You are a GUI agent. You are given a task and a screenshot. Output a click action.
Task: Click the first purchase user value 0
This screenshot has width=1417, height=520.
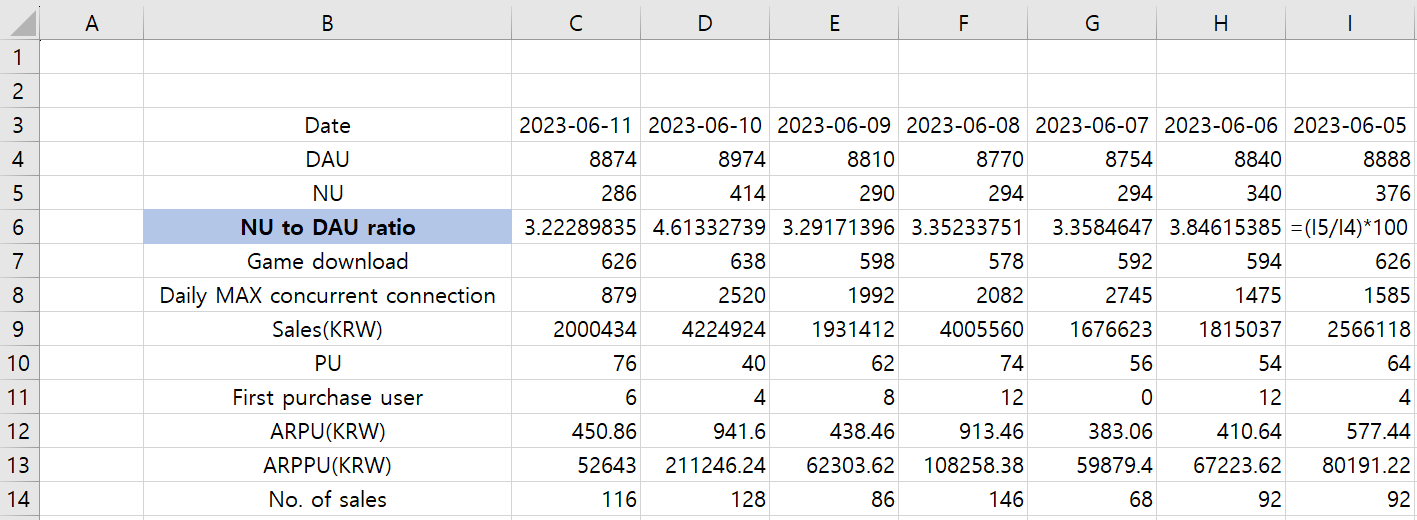[1092, 397]
